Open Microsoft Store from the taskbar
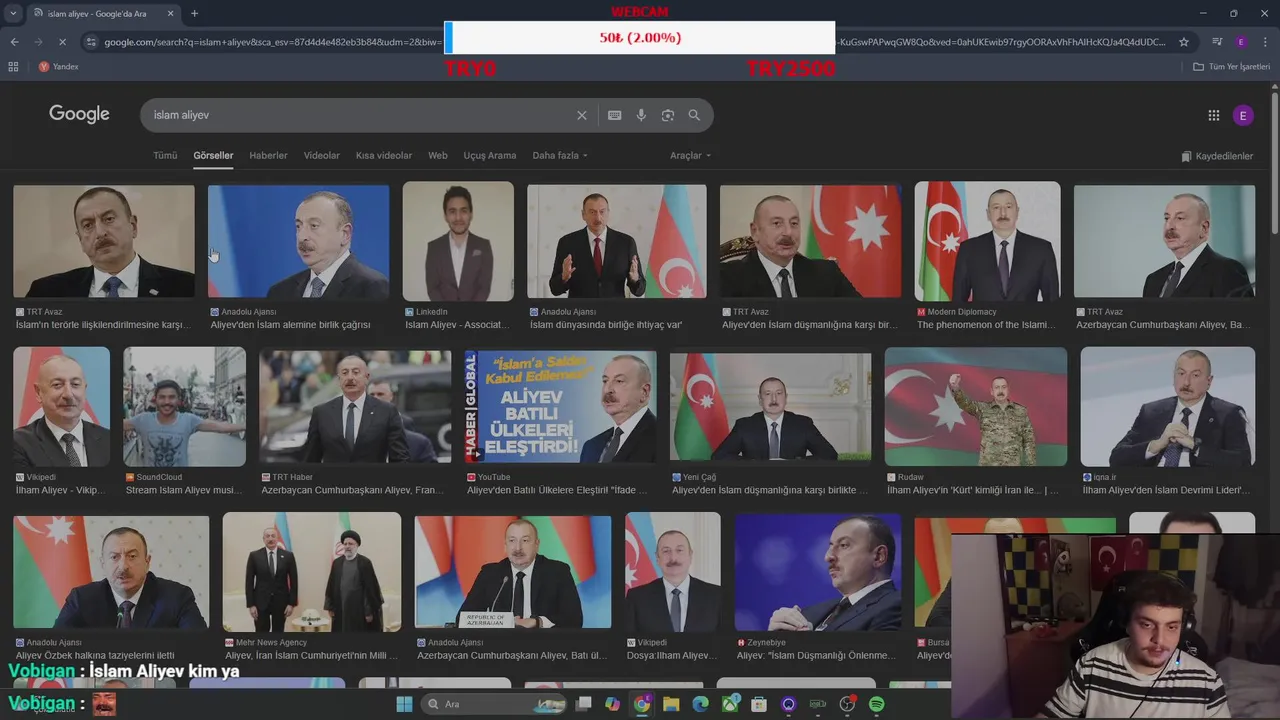 [759, 704]
